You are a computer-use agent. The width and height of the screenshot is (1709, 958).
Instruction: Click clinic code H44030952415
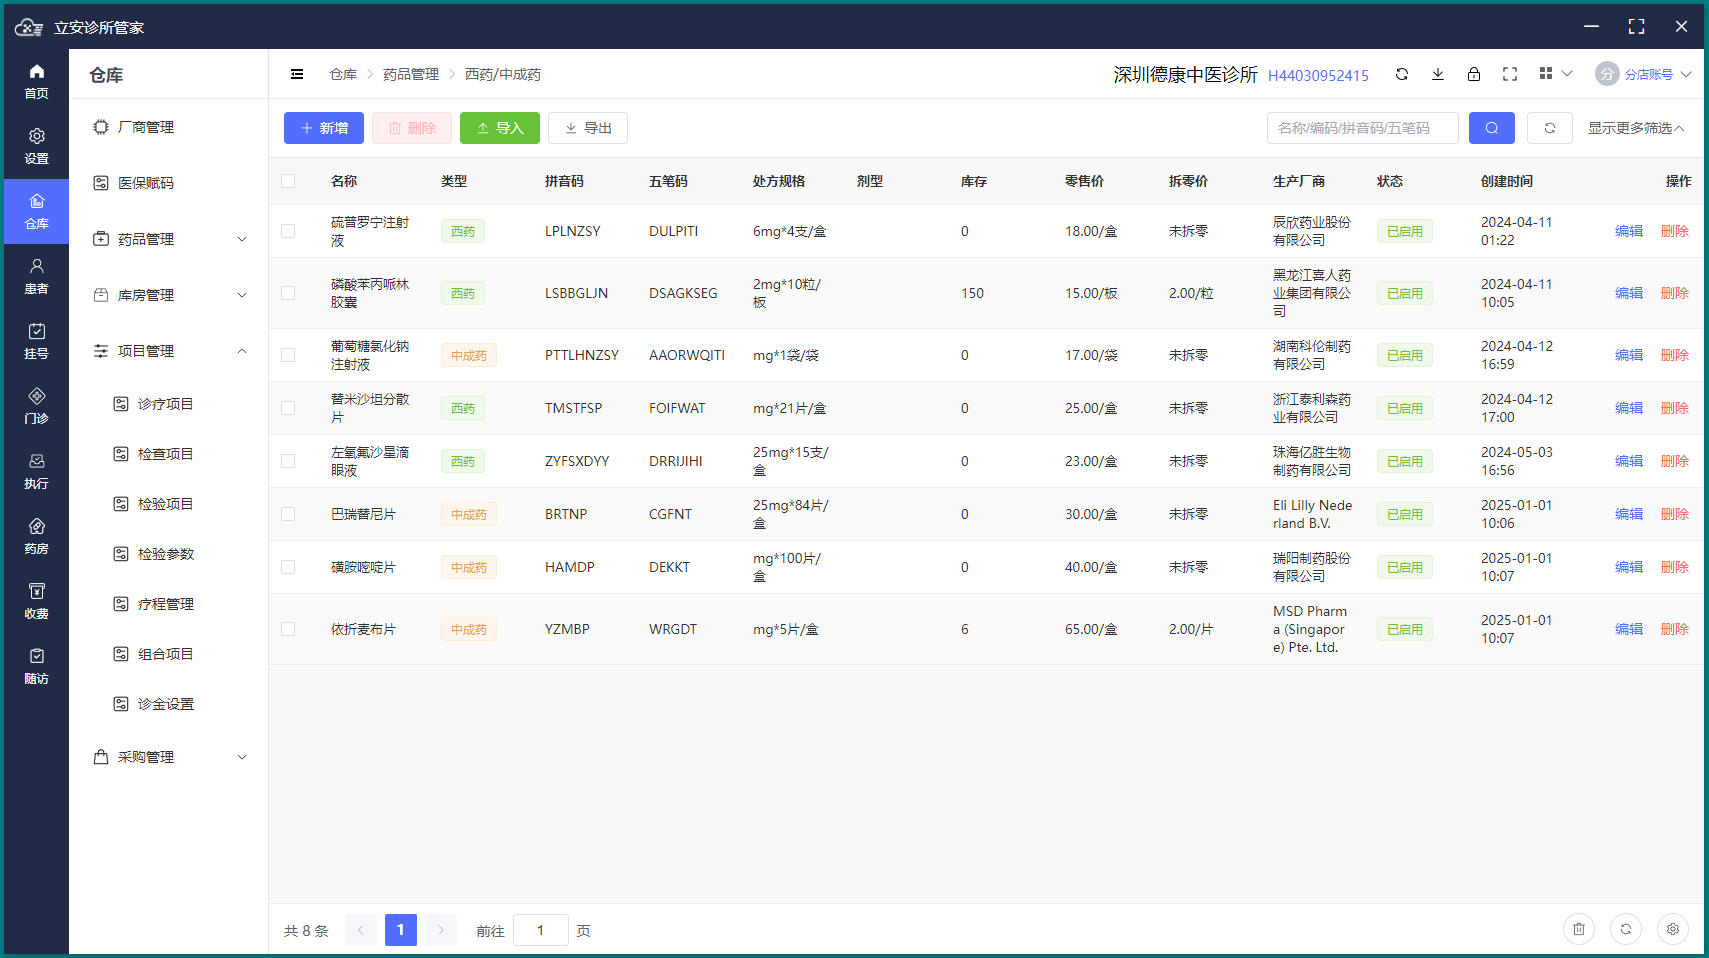tap(1318, 75)
